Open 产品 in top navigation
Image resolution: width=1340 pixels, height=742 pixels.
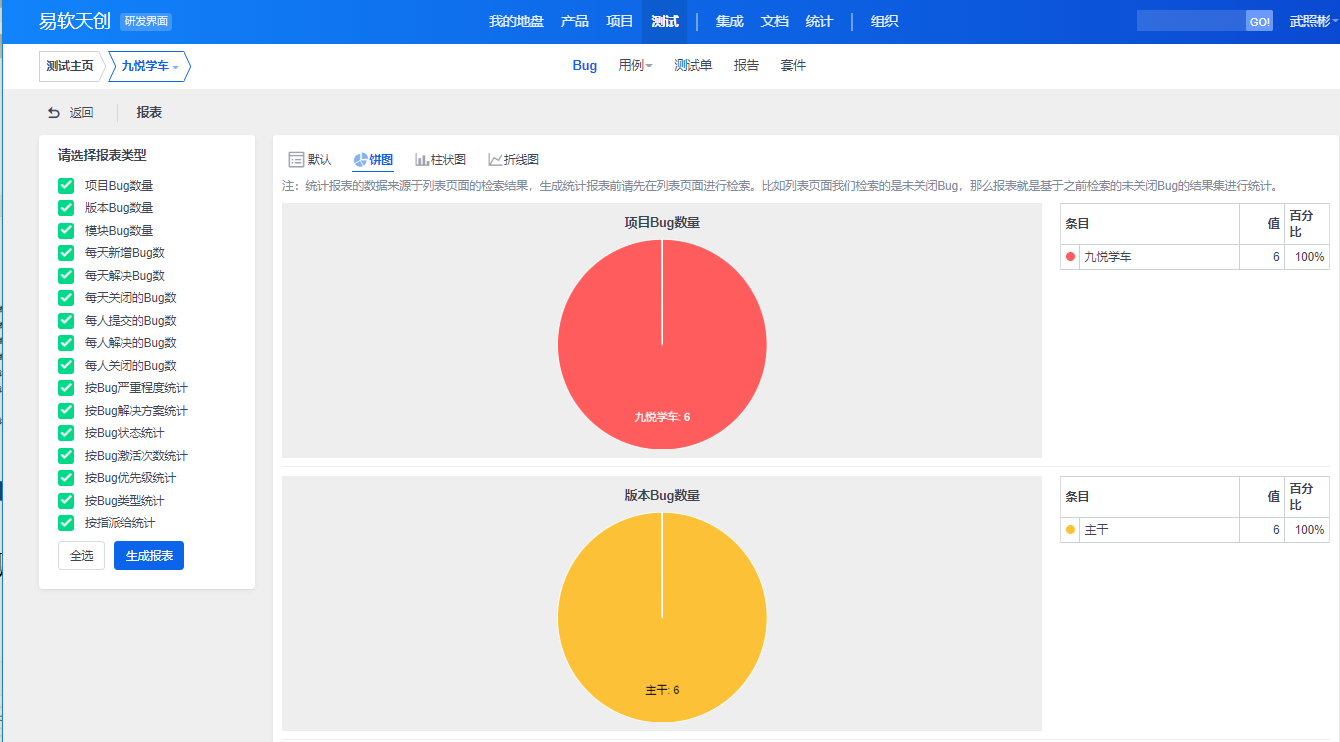point(575,21)
